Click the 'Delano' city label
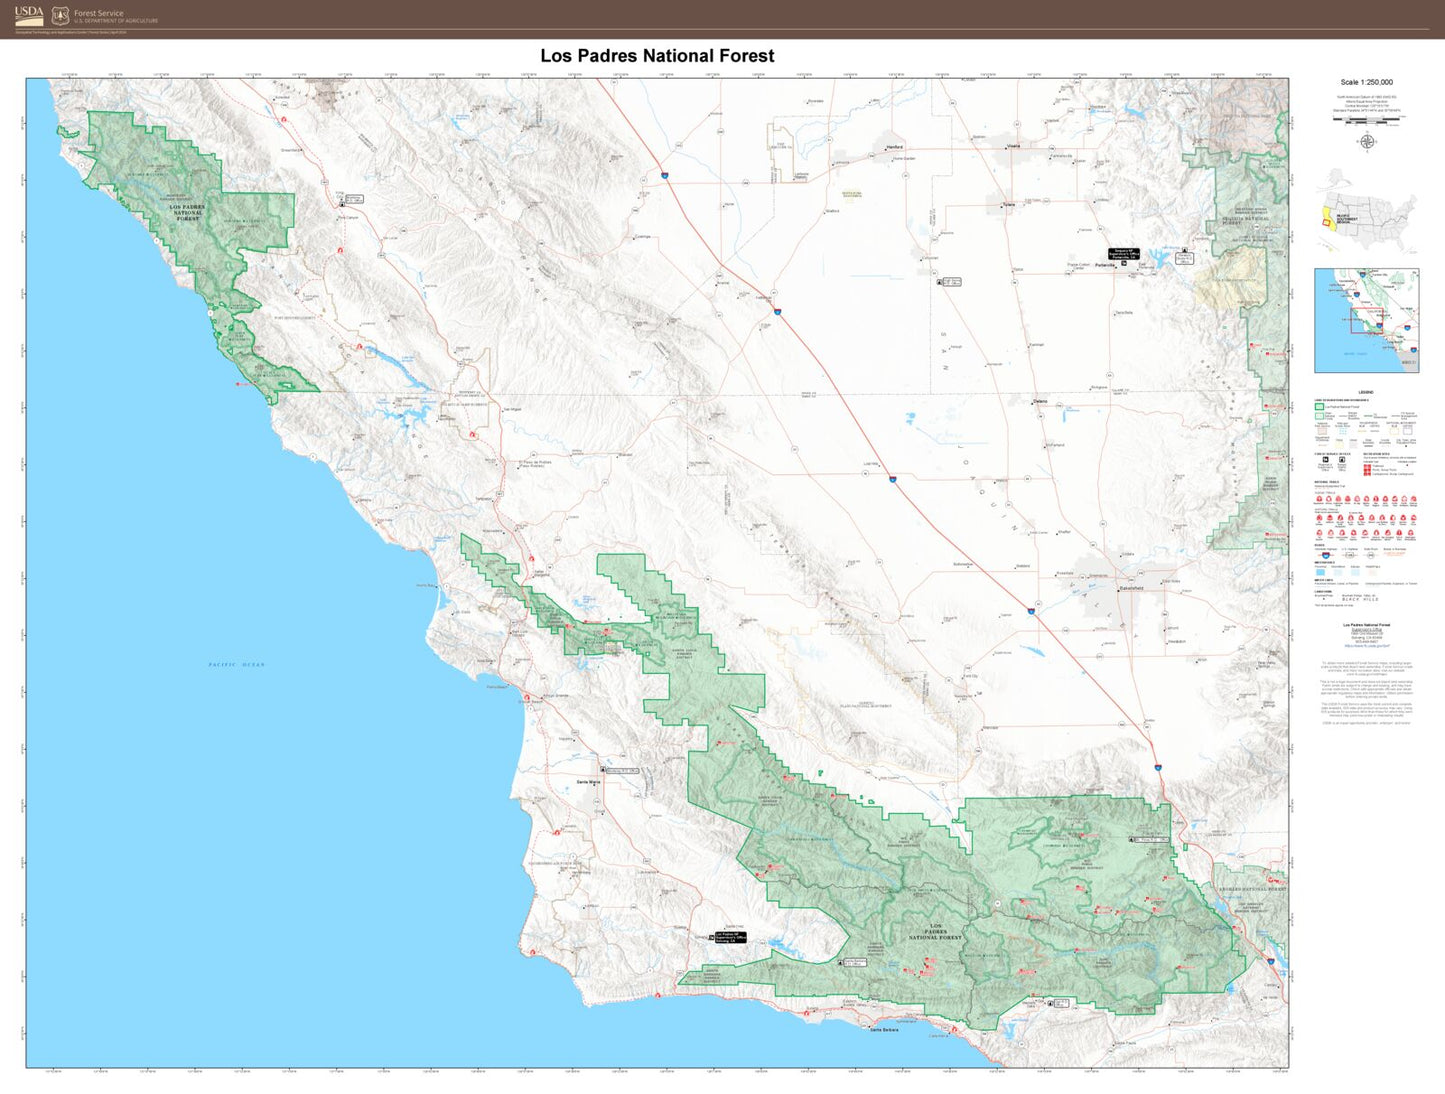Image resolution: width=1445 pixels, height=1094 pixels. click(x=1040, y=402)
